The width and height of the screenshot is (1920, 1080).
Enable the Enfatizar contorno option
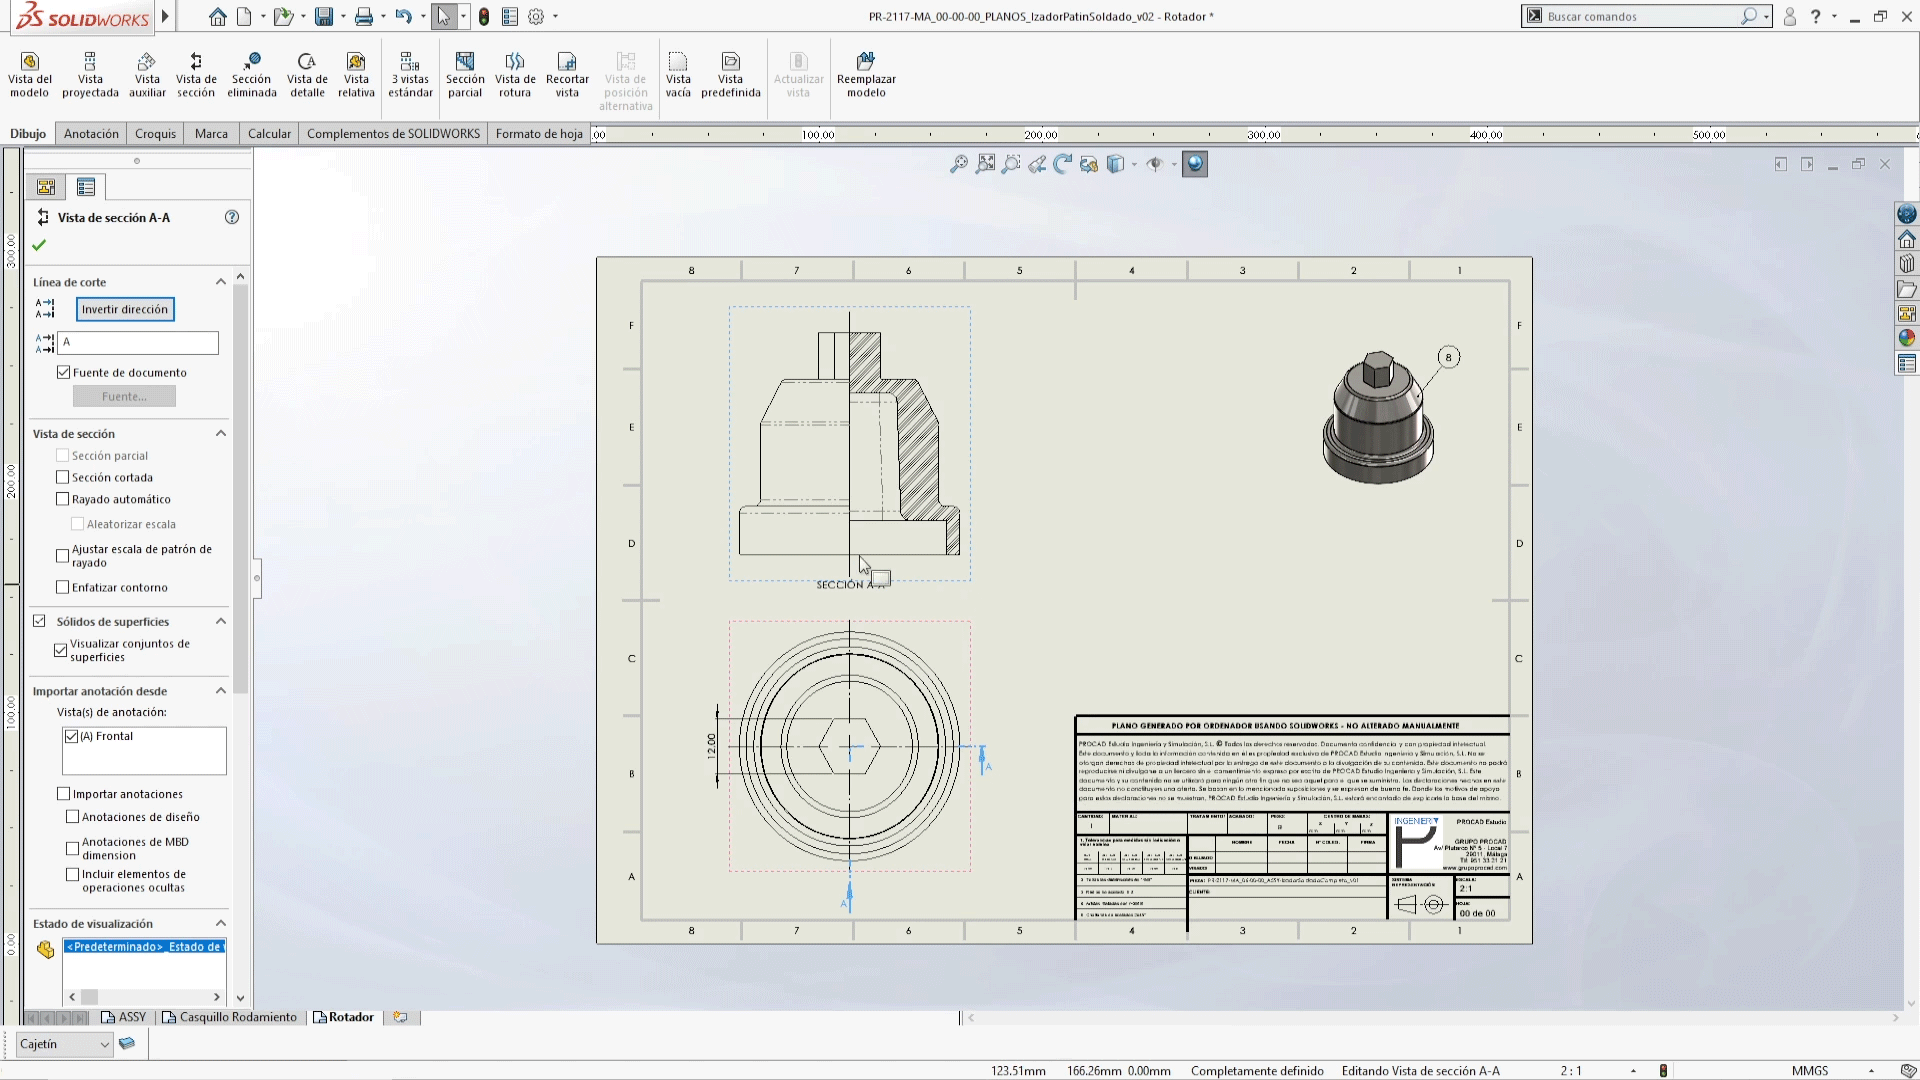63,587
